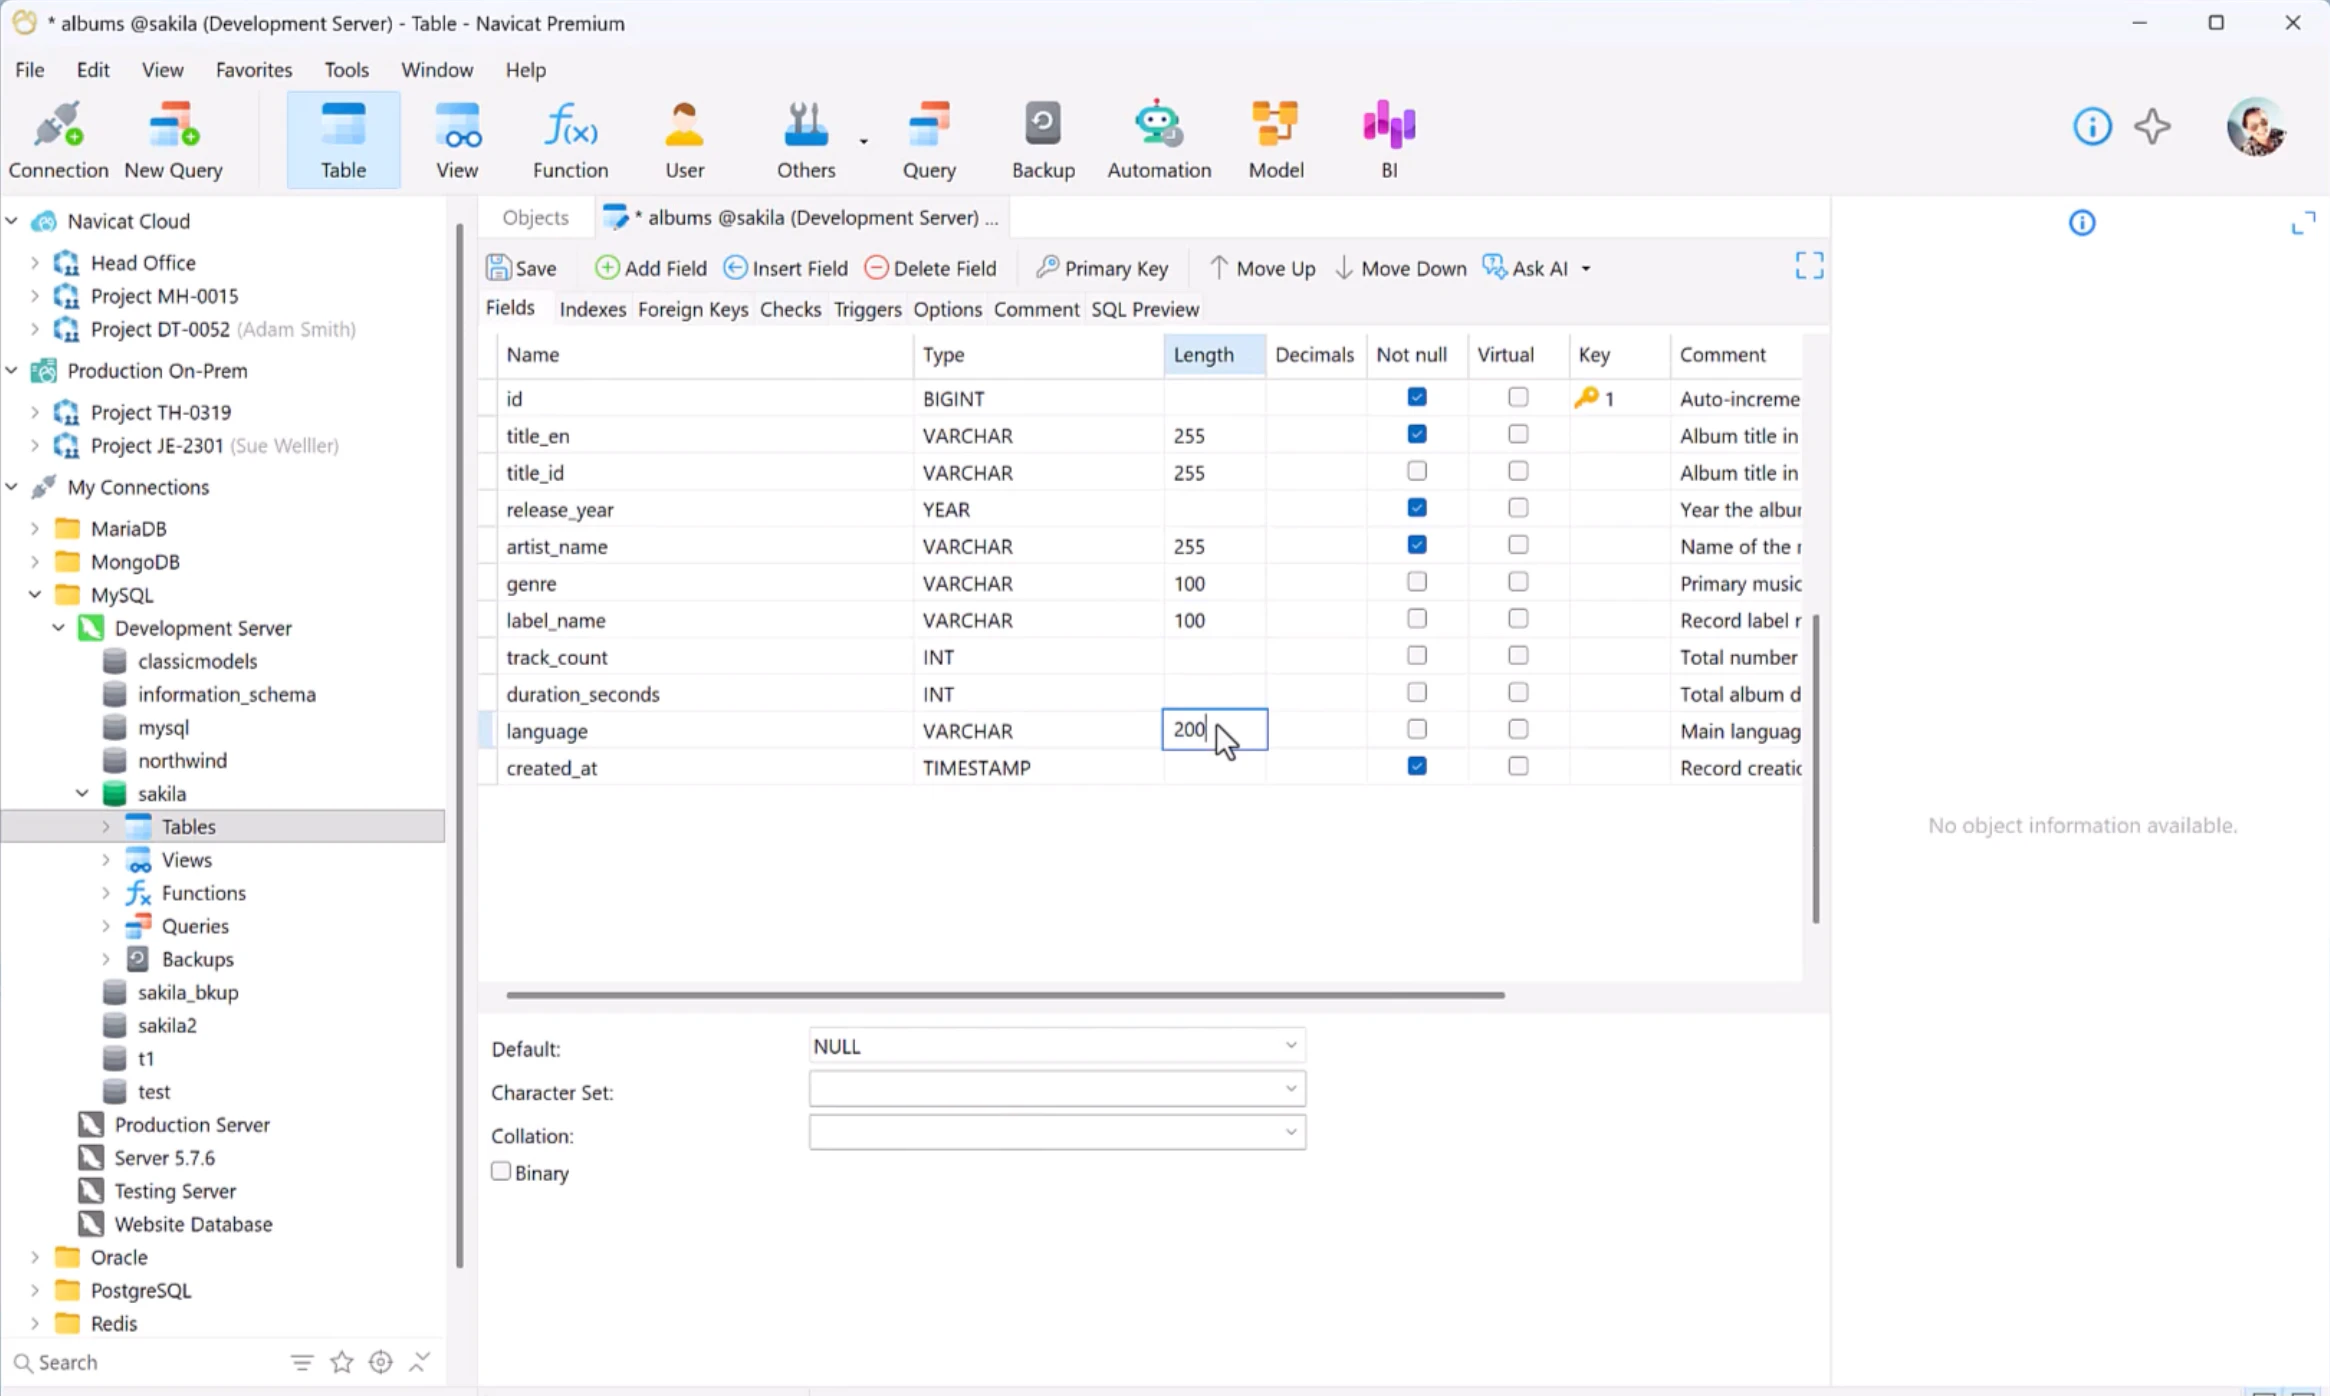
Task: Open the BI toolbar icon
Action: (1389, 140)
